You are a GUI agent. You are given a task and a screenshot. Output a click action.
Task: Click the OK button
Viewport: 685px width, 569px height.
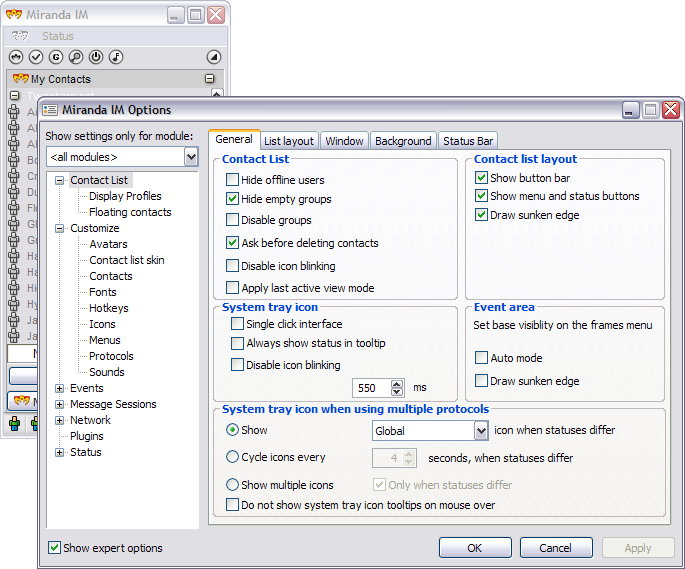click(x=475, y=548)
